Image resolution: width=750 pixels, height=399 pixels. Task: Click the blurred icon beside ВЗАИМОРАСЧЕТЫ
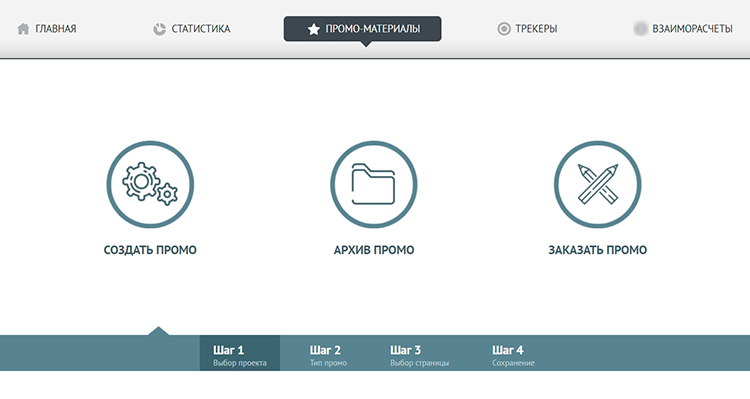pyautogui.click(x=640, y=29)
